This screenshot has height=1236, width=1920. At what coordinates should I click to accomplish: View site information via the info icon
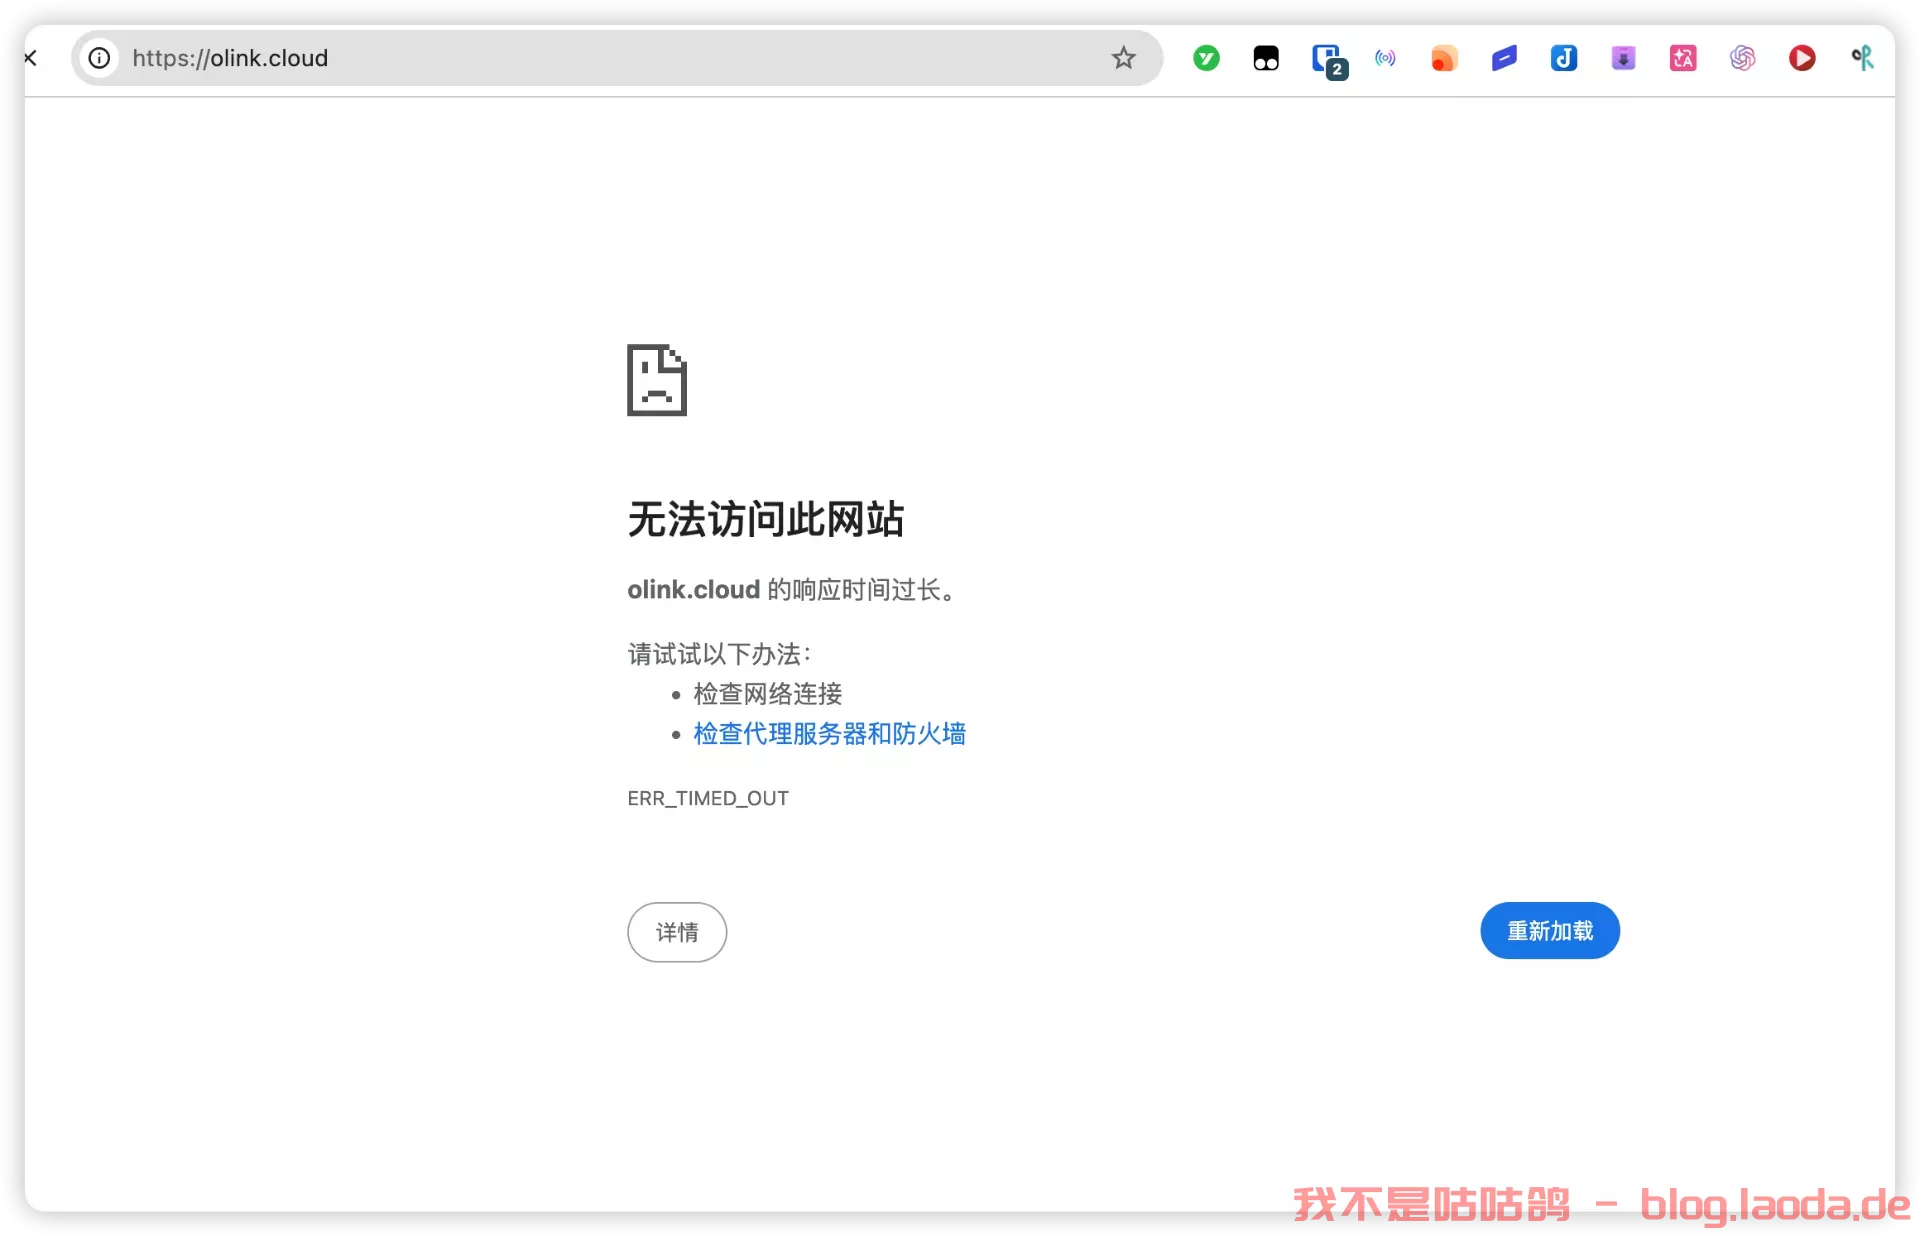[x=99, y=58]
